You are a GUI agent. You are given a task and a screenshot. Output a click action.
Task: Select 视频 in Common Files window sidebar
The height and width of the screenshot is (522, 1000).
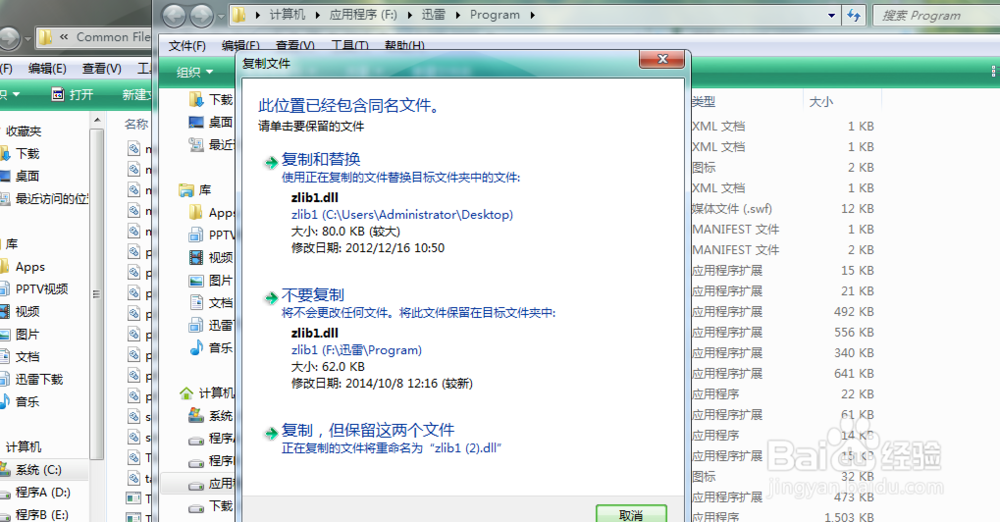click(x=20, y=311)
